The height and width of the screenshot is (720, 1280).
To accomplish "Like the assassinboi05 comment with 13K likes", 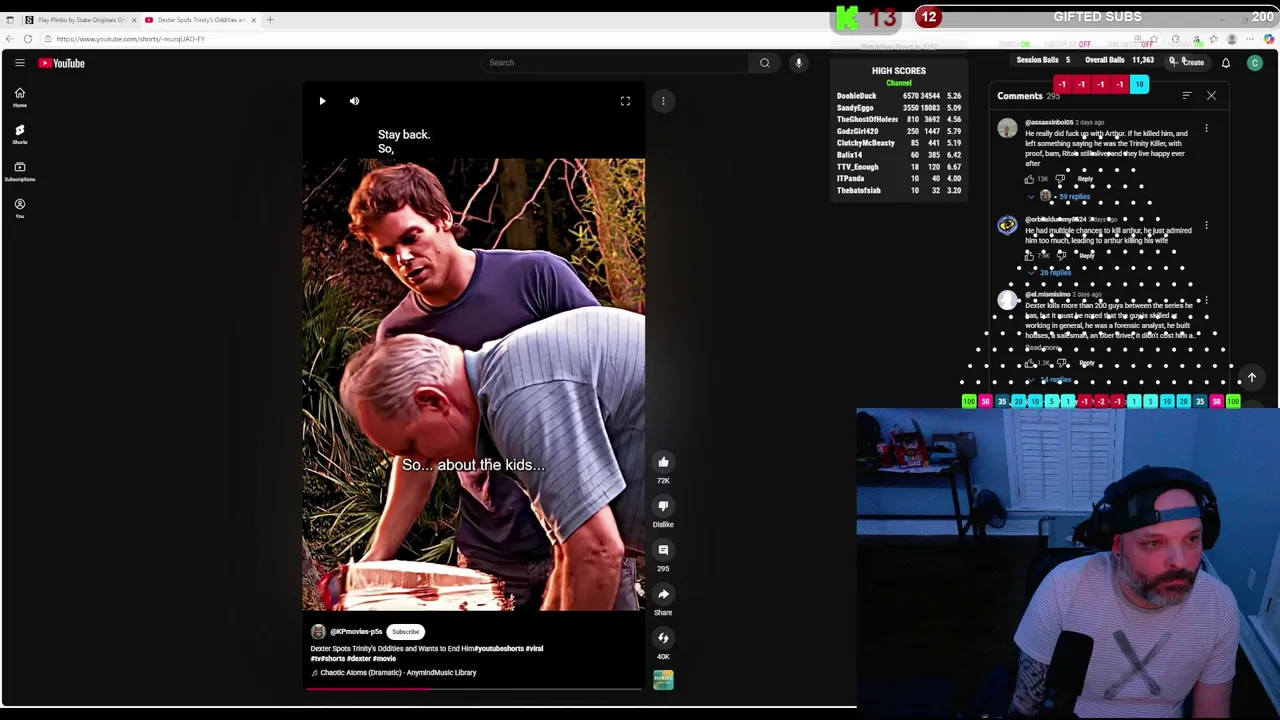I will pyautogui.click(x=1029, y=180).
